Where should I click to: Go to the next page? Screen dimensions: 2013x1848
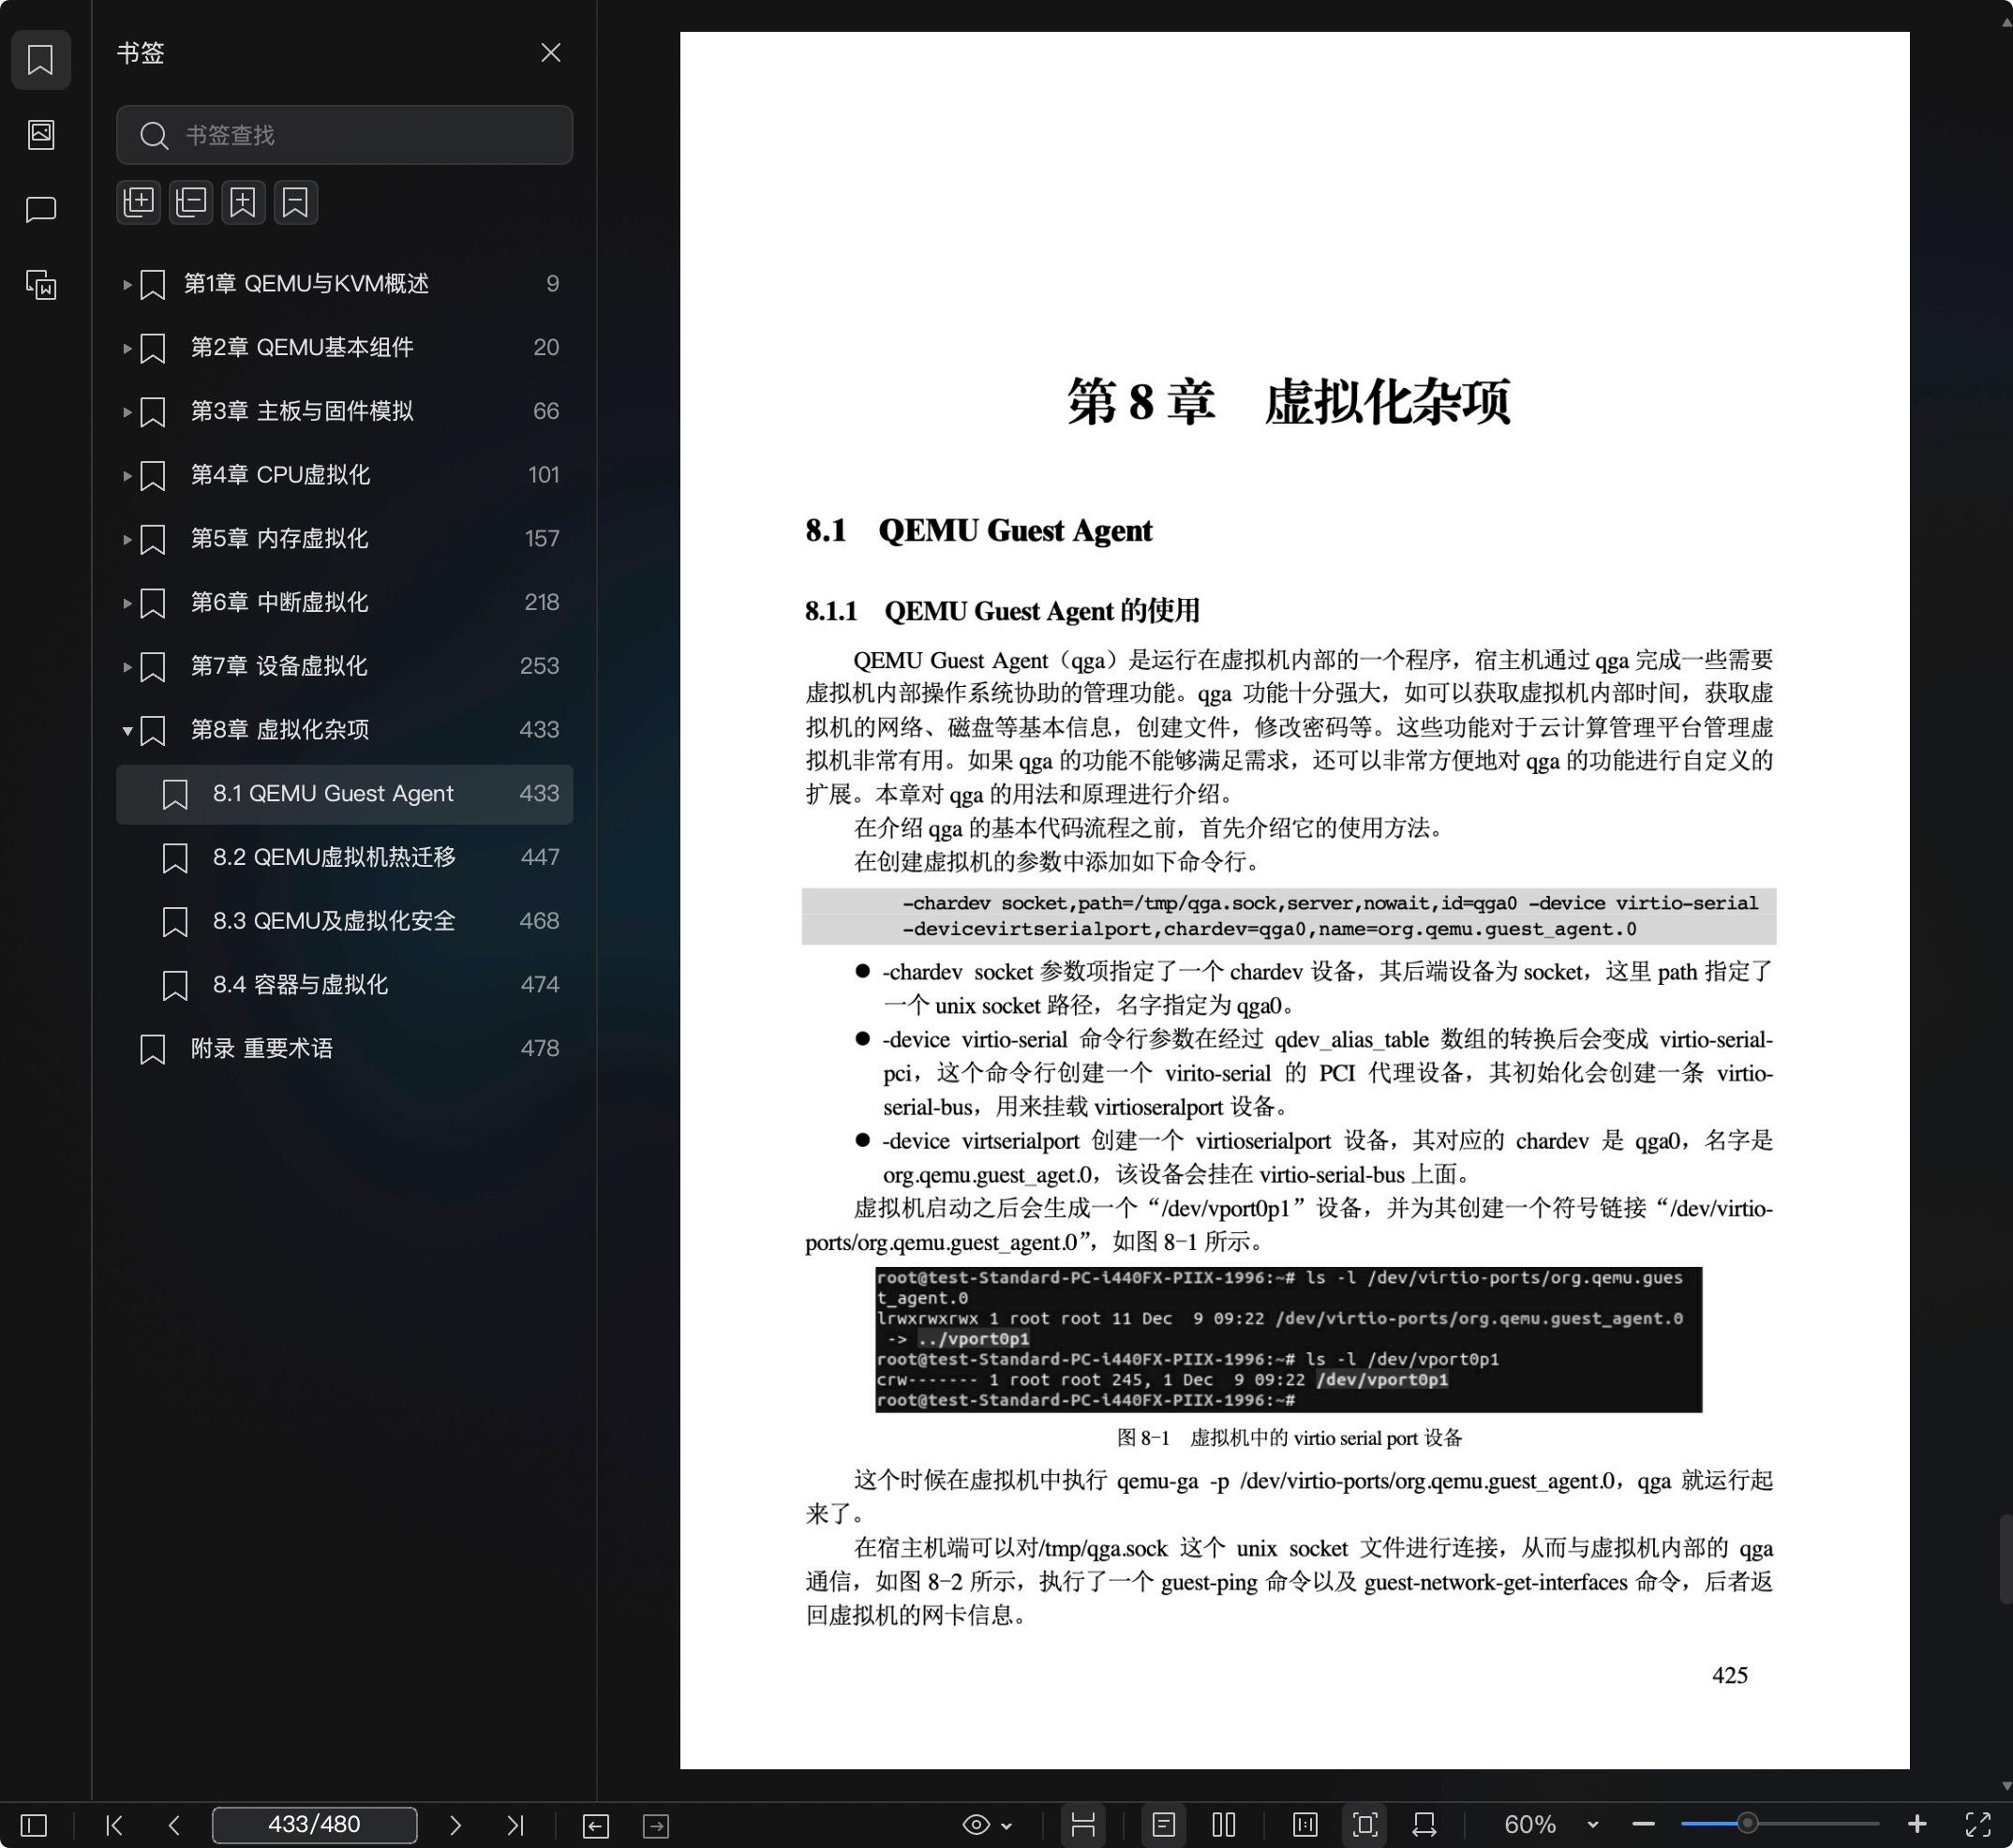coord(455,1825)
